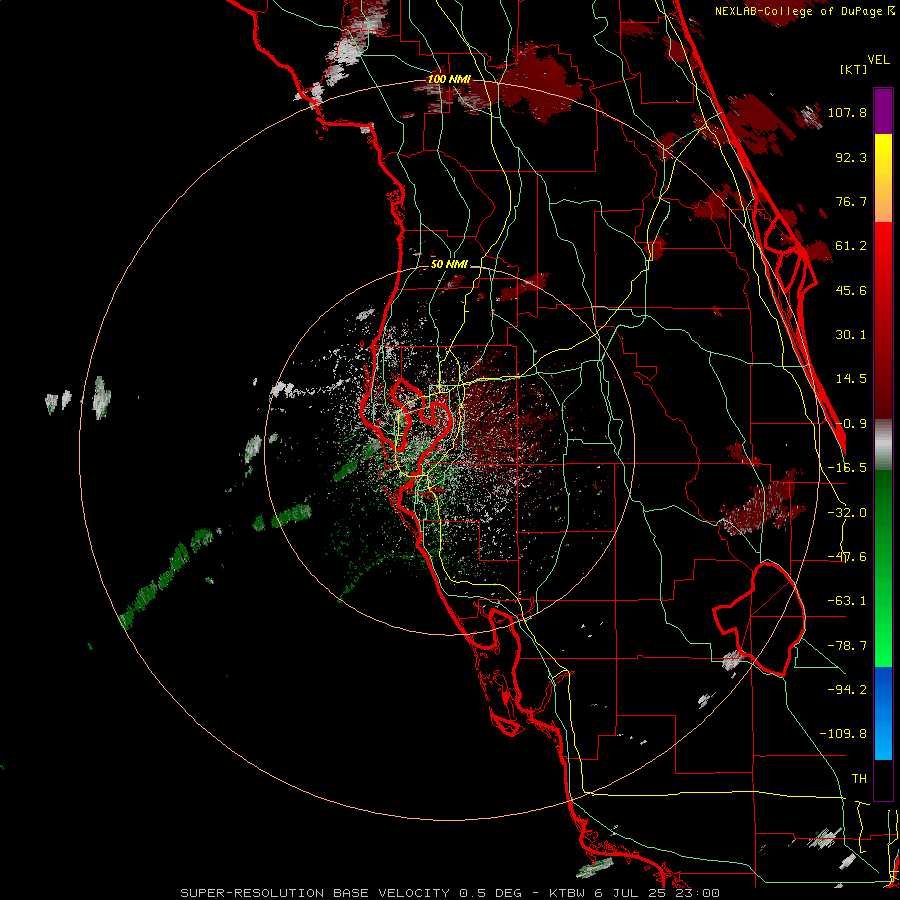Viewport: 900px width, 900px height.
Task: Select the -32.0 velocity scale value
Action: [847, 513]
